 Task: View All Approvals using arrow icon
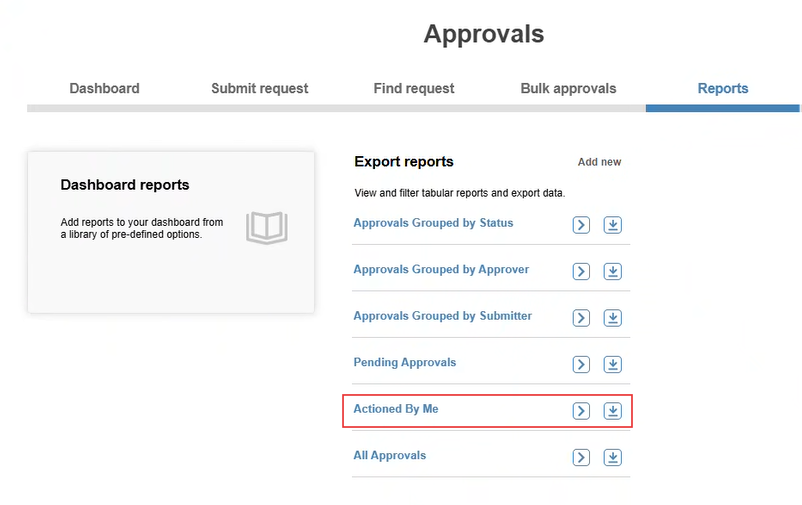pyautogui.click(x=581, y=457)
